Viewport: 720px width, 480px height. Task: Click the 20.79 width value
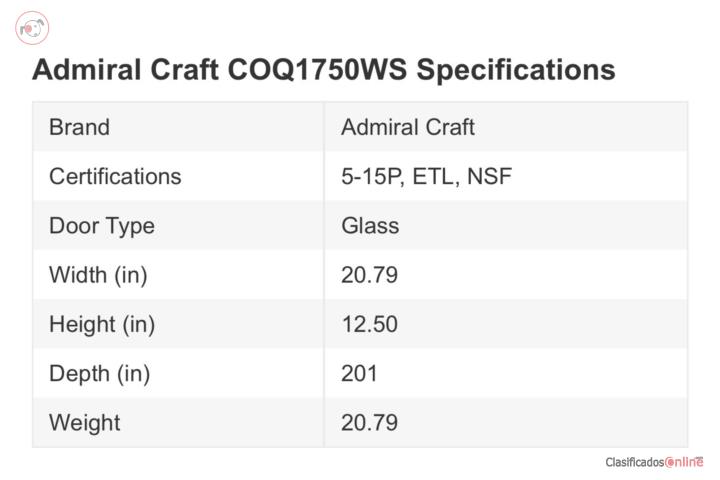click(369, 275)
